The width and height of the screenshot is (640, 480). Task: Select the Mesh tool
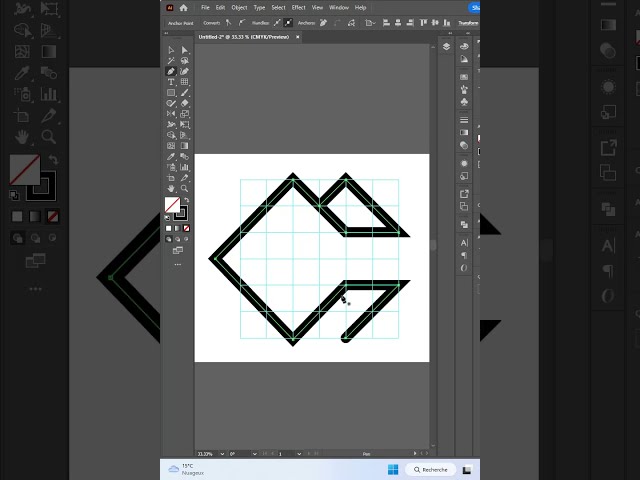(x=171, y=146)
